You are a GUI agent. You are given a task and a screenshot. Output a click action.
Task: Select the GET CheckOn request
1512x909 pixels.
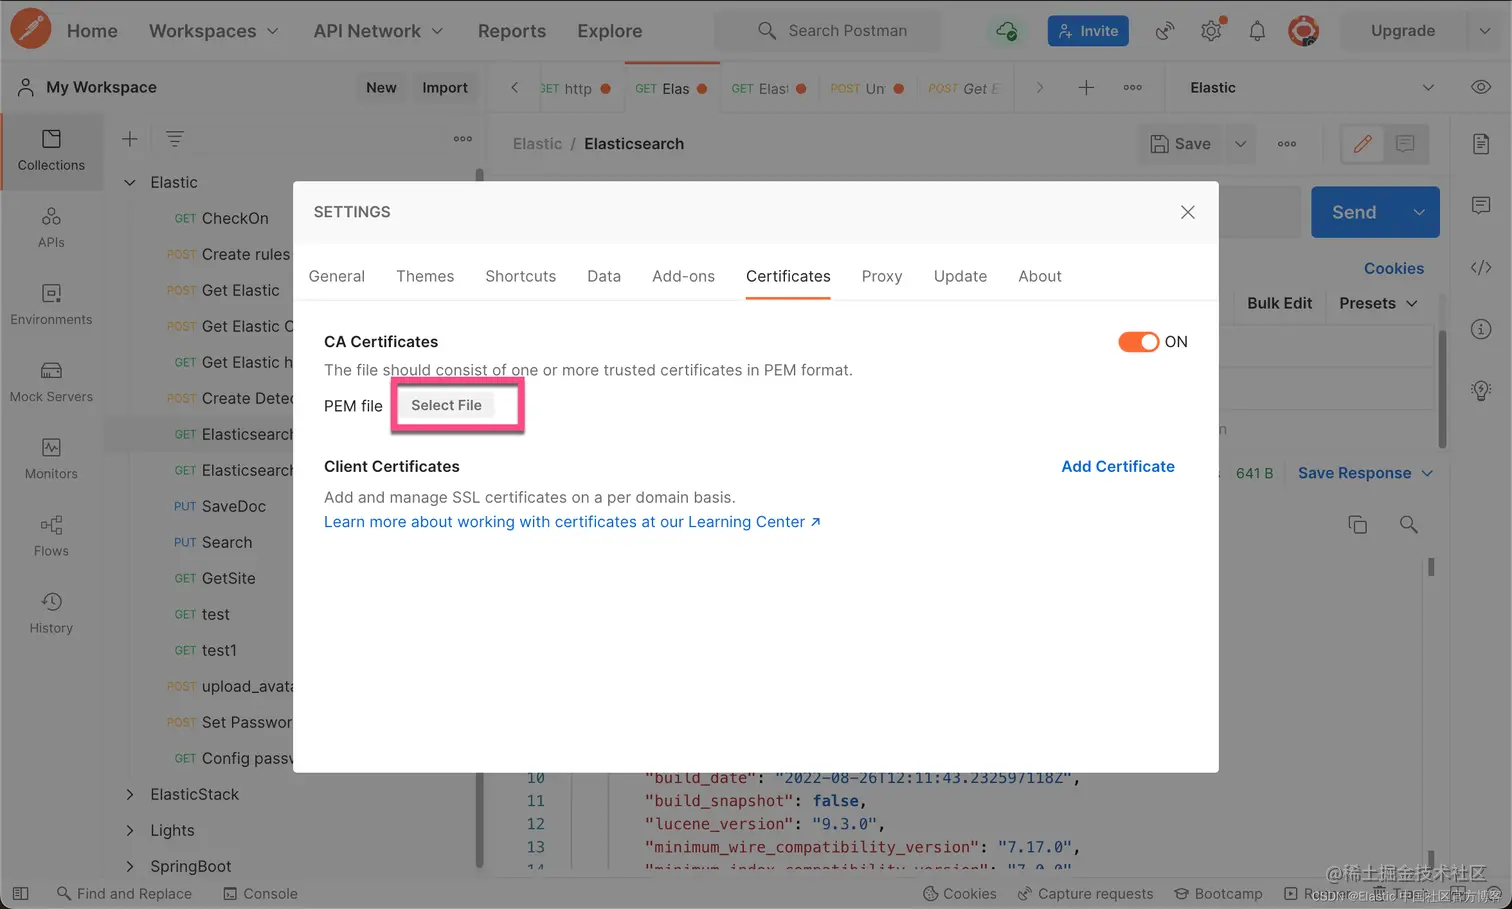(221, 218)
